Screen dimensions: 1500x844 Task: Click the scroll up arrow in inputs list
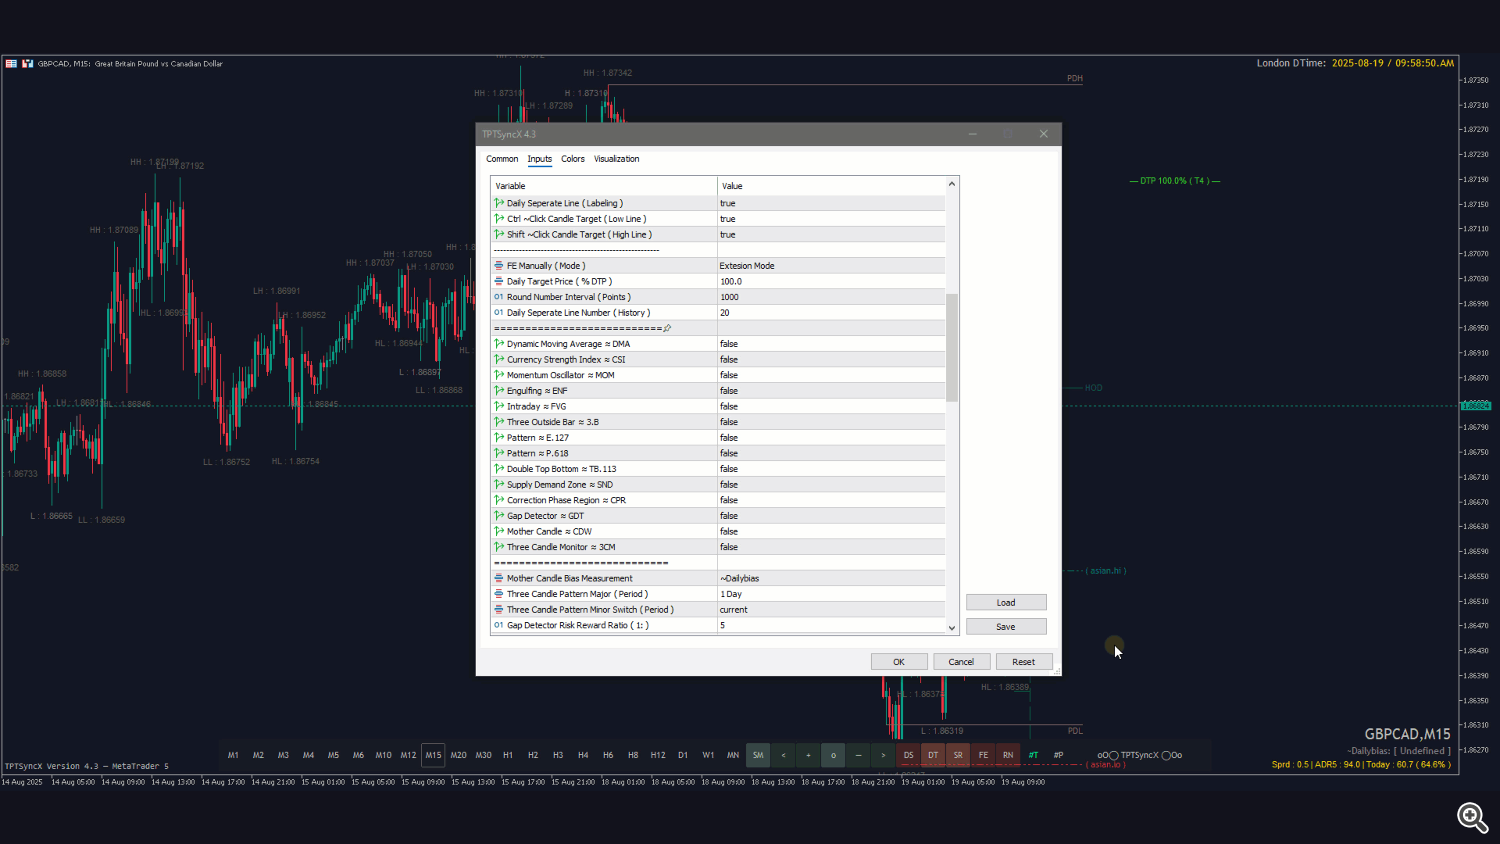pos(952,184)
